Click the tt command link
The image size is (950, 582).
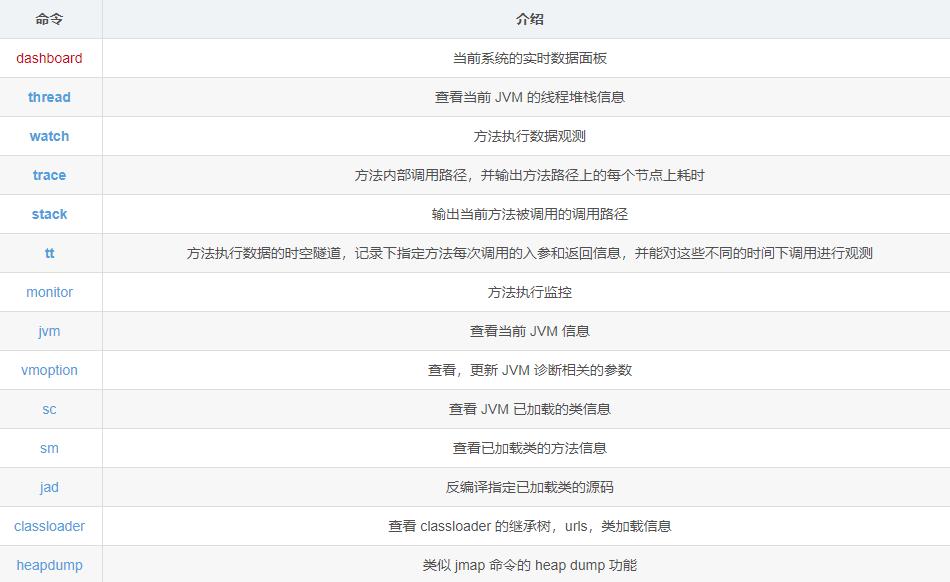point(49,253)
